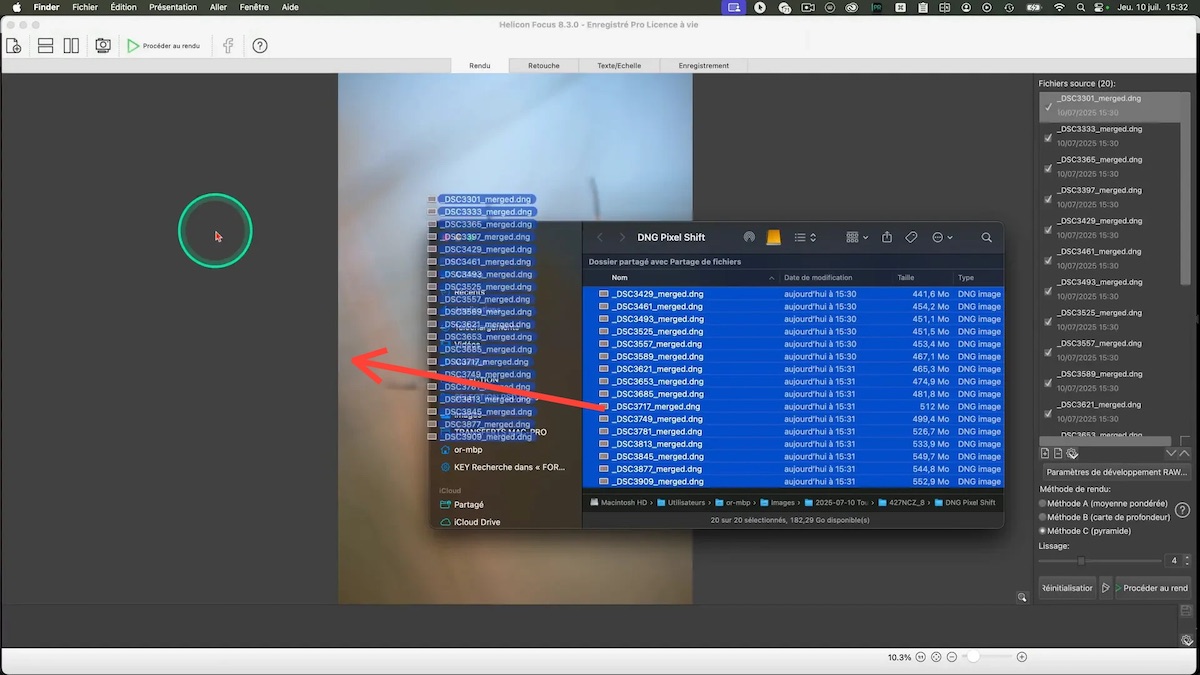Select Méthode A (moyenne pondérée)
The width and height of the screenshot is (1200, 675).
(x=1103, y=503)
